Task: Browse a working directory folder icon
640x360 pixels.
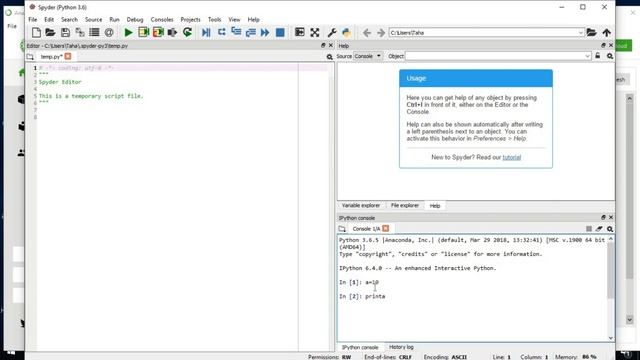Action: click(591, 32)
